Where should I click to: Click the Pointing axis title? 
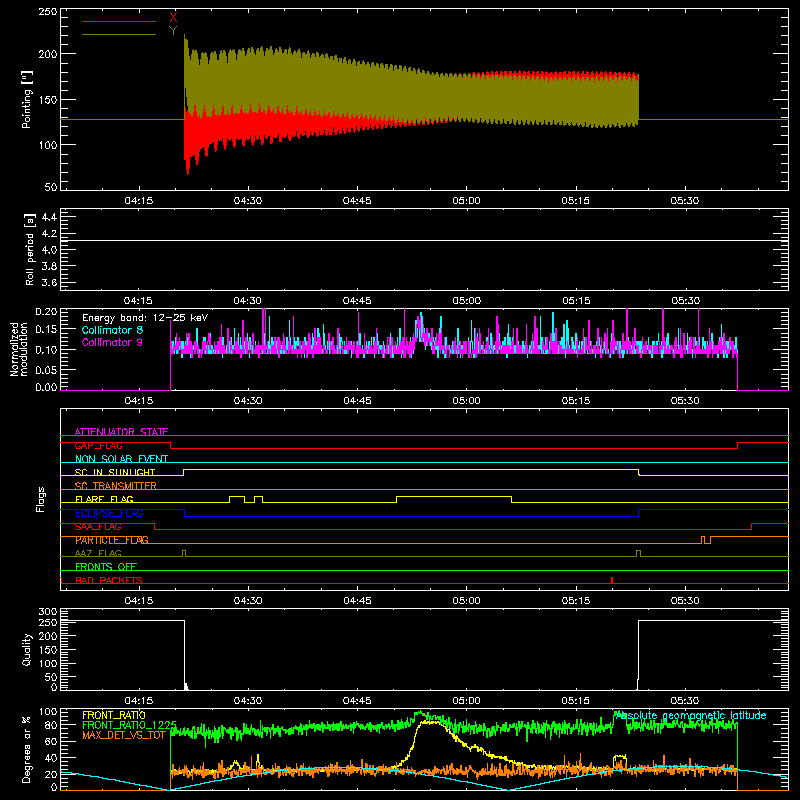point(27,99)
